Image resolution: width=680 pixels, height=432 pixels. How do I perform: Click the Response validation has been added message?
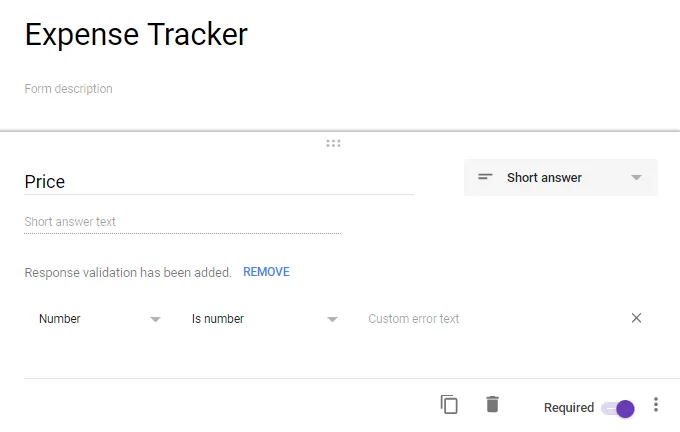pyautogui.click(x=128, y=272)
